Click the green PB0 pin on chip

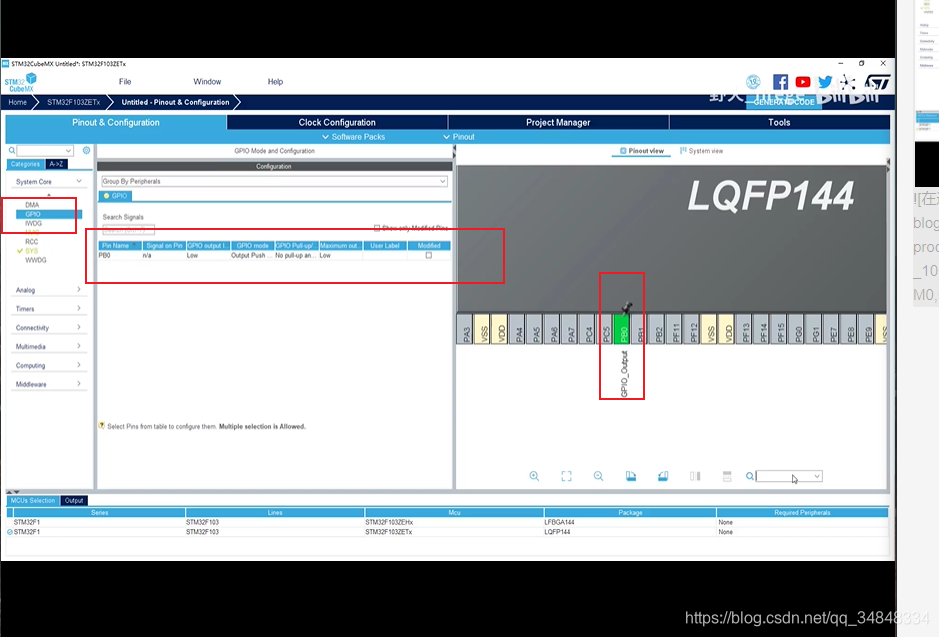click(623, 328)
